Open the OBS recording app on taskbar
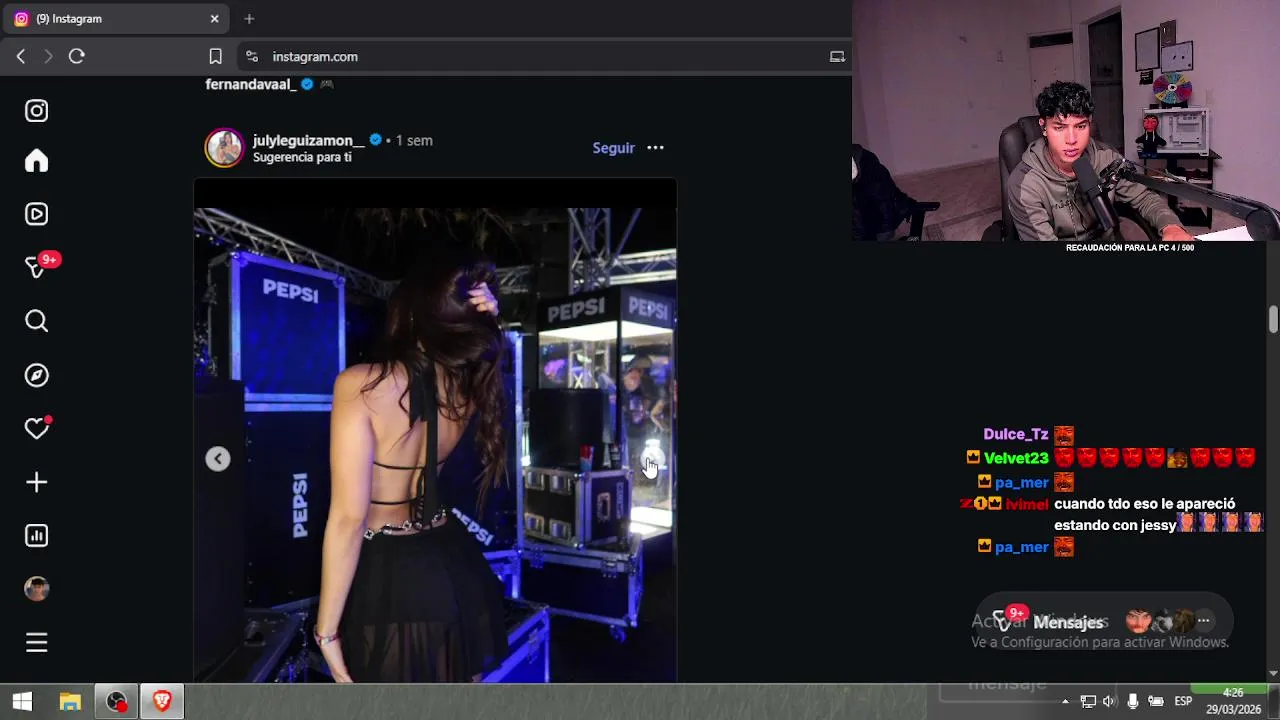This screenshot has width=1280, height=720. pos(117,702)
